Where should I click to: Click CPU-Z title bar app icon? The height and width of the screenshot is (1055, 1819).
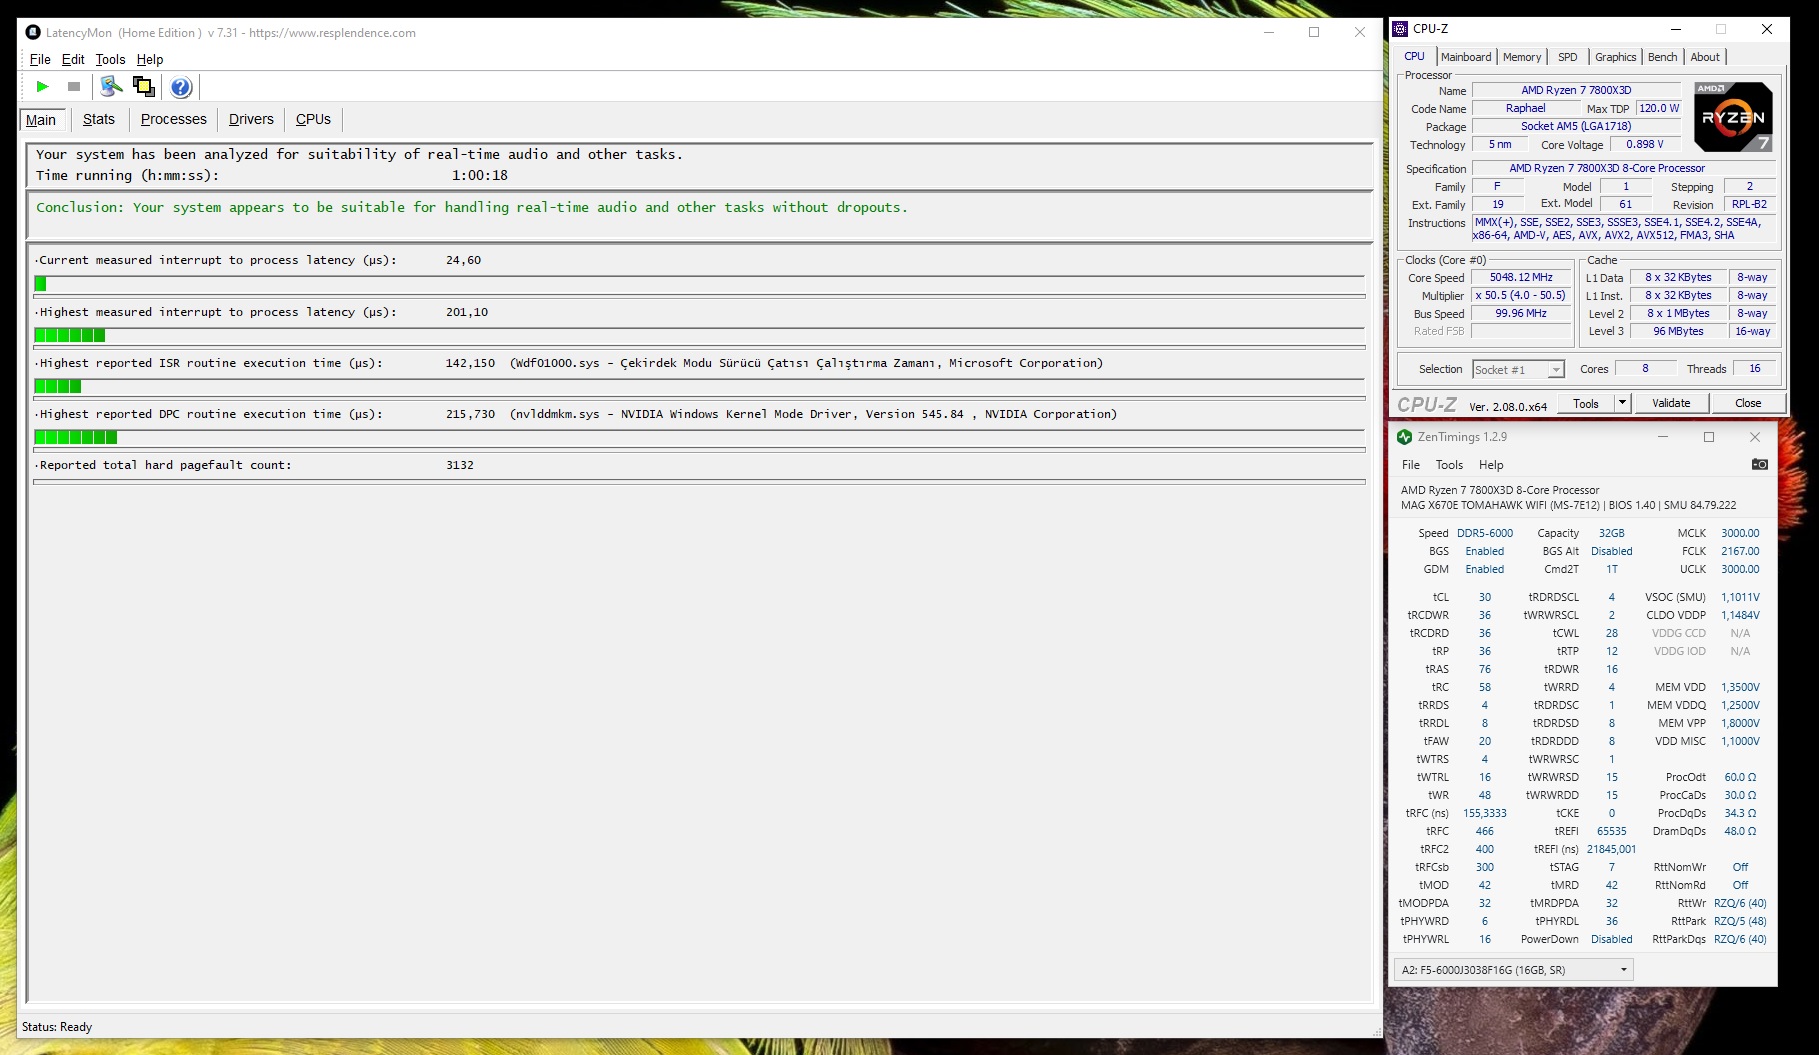pos(1400,29)
